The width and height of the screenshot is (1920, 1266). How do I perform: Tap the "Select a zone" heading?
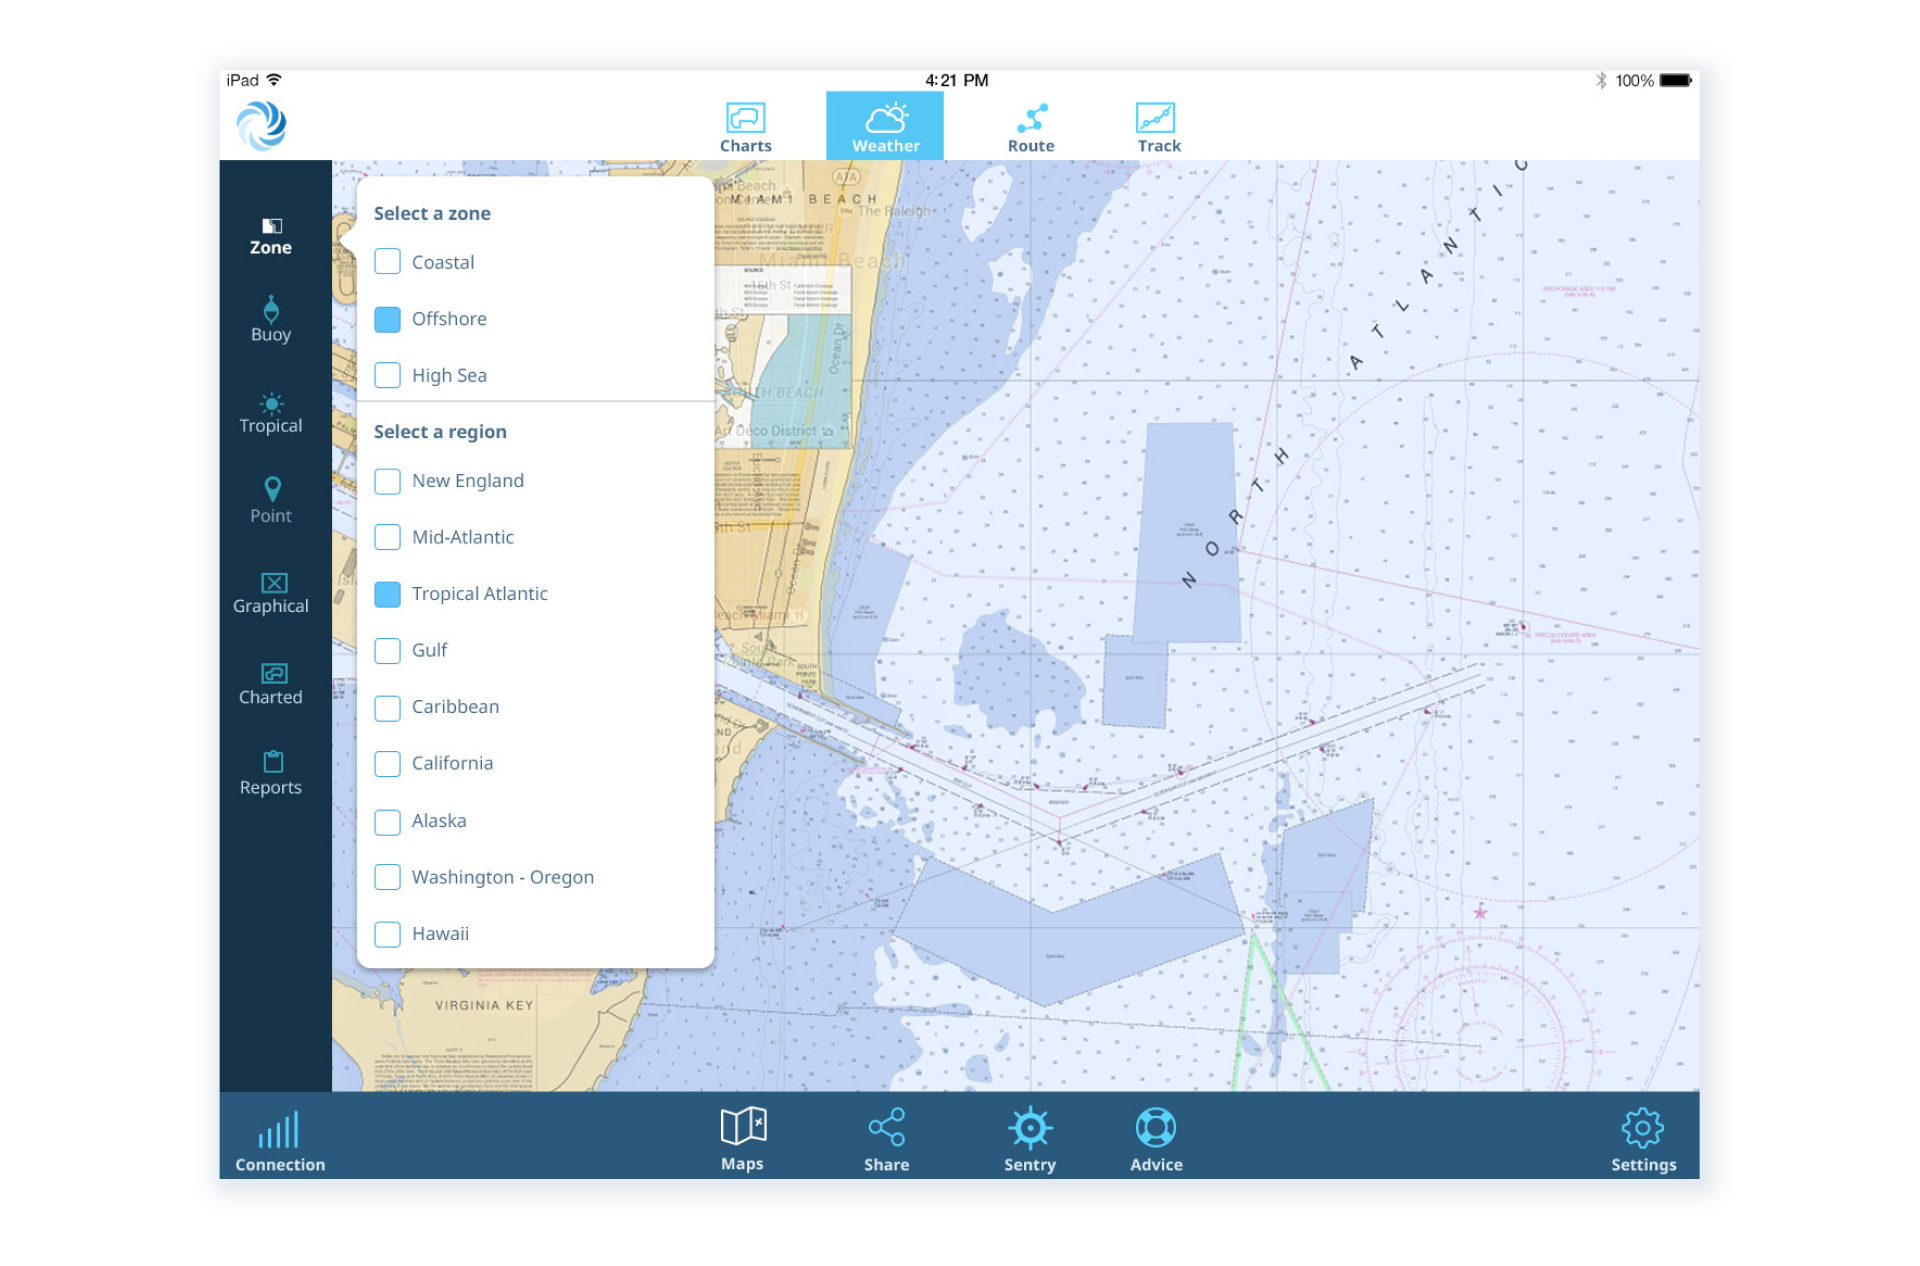[432, 213]
